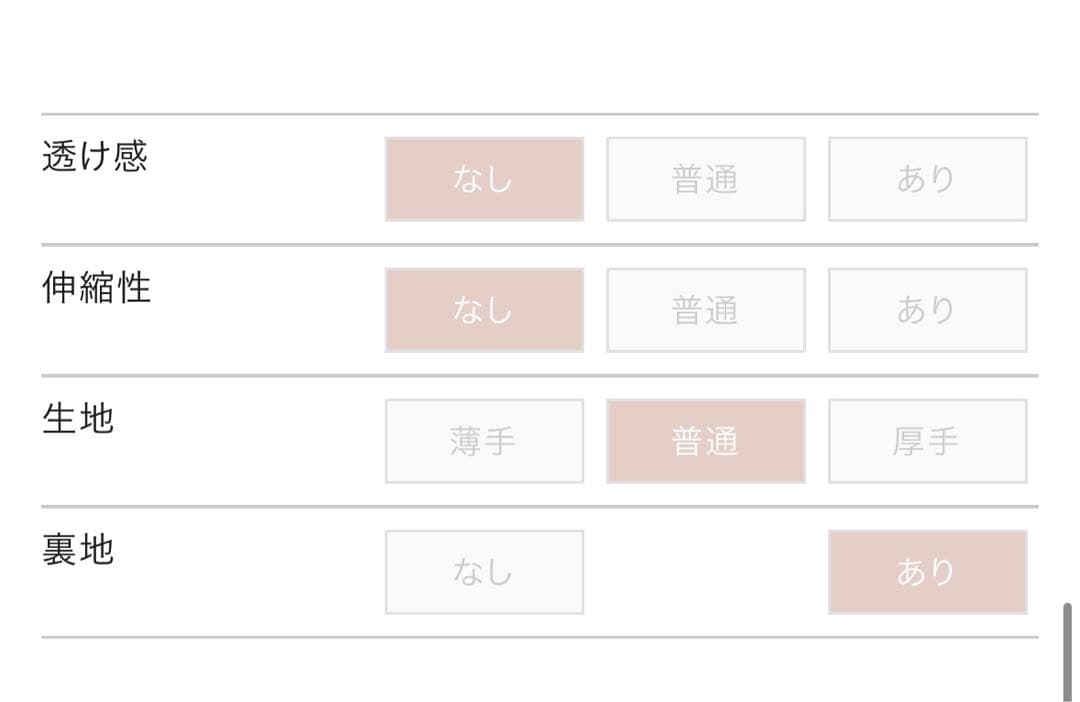Select 普通 in the 生地 row
The height and width of the screenshot is (702, 1080).
(x=706, y=441)
